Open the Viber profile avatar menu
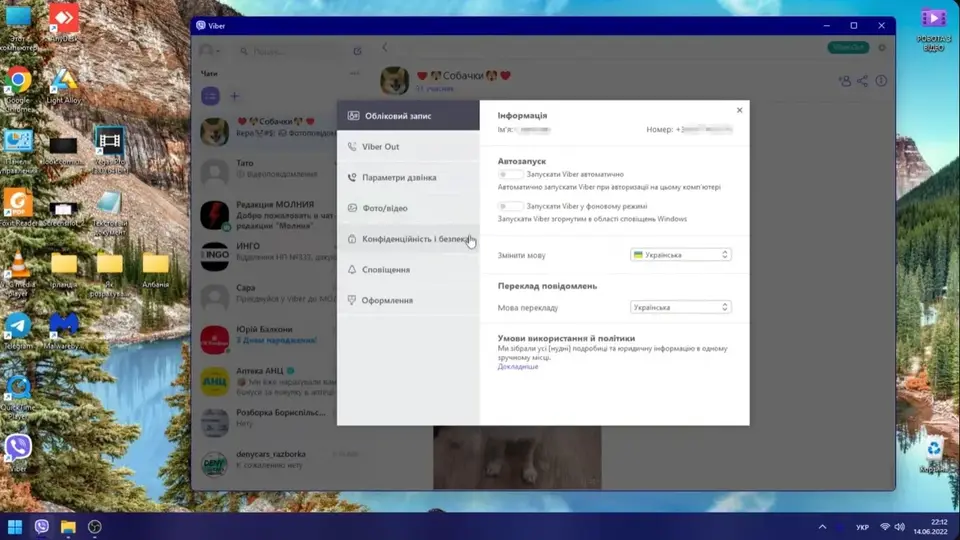The image size is (960, 540). (x=209, y=51)
